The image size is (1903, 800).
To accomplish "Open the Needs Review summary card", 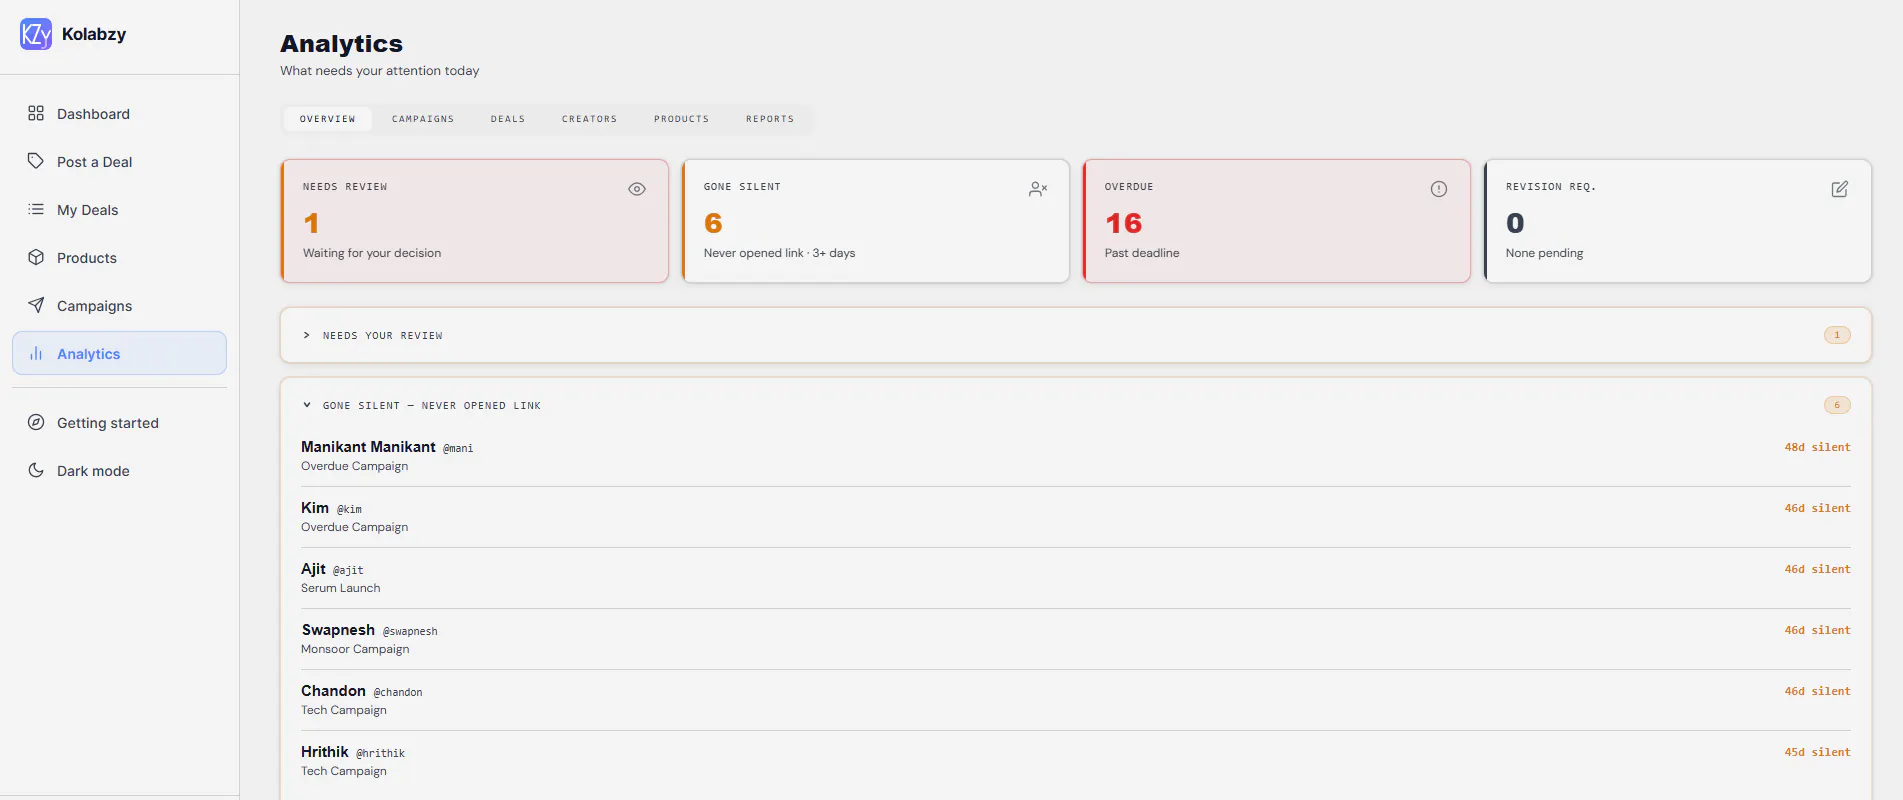I will [x=475, y=221].
